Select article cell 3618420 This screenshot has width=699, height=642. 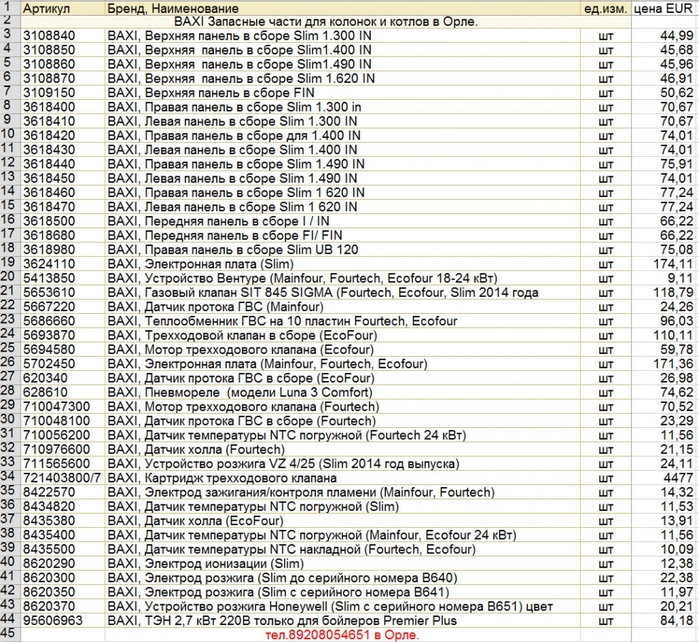[63, 136]
